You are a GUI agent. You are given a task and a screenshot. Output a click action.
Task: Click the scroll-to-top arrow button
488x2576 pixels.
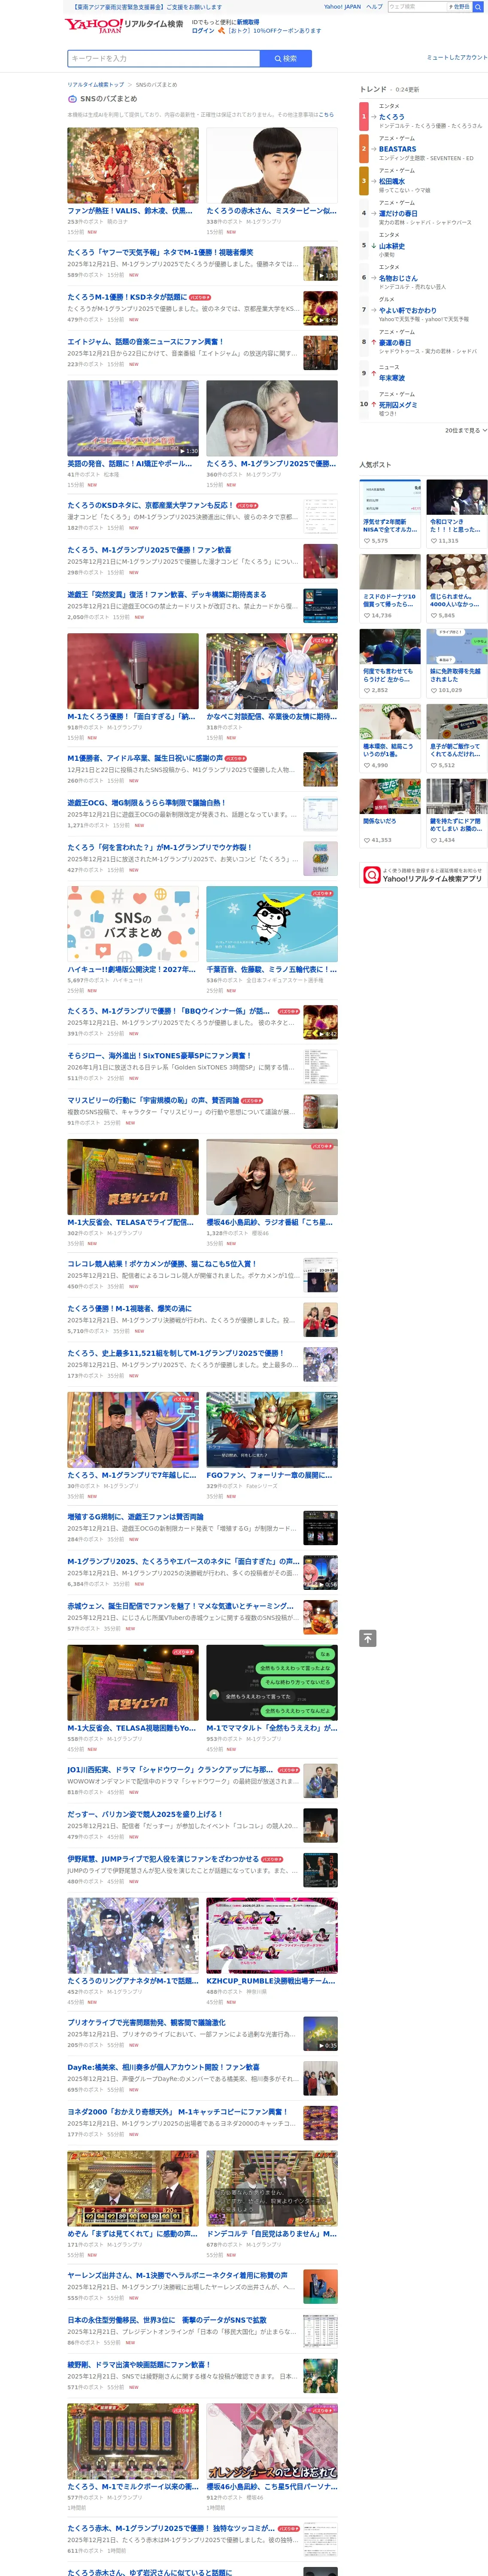point(368,1638)
